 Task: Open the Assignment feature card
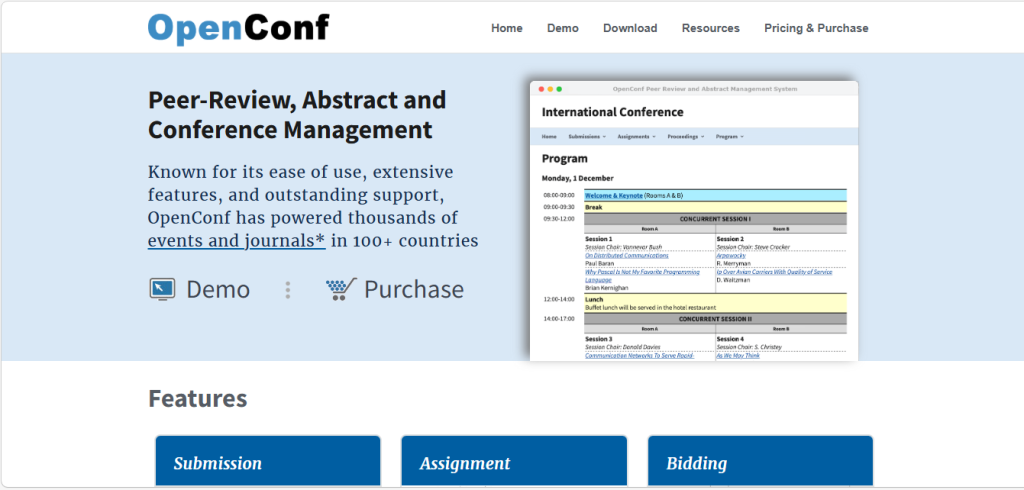tap(514, 462)
